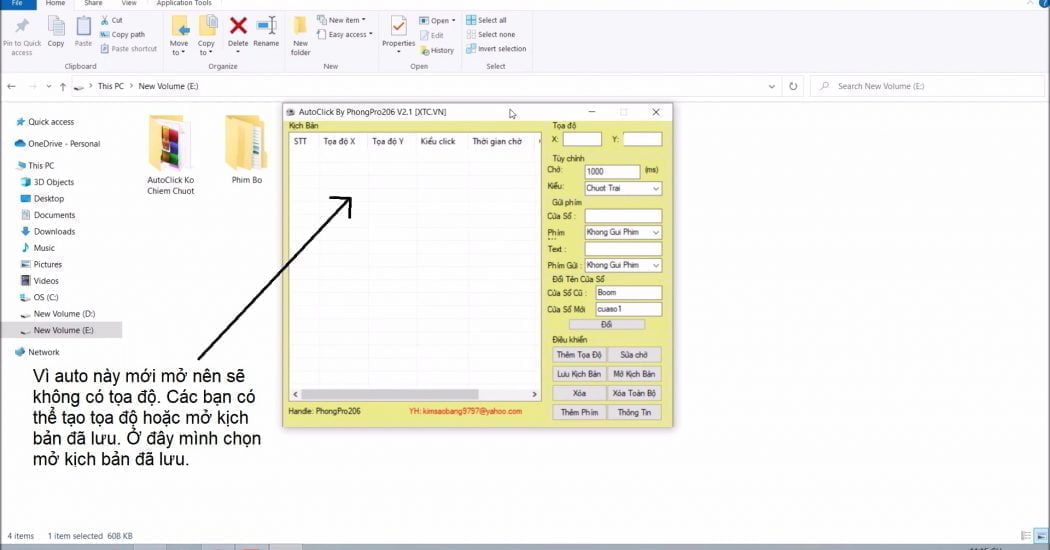
Task: Open the Share ribbon tab
Action: click(x=93, y=3)
